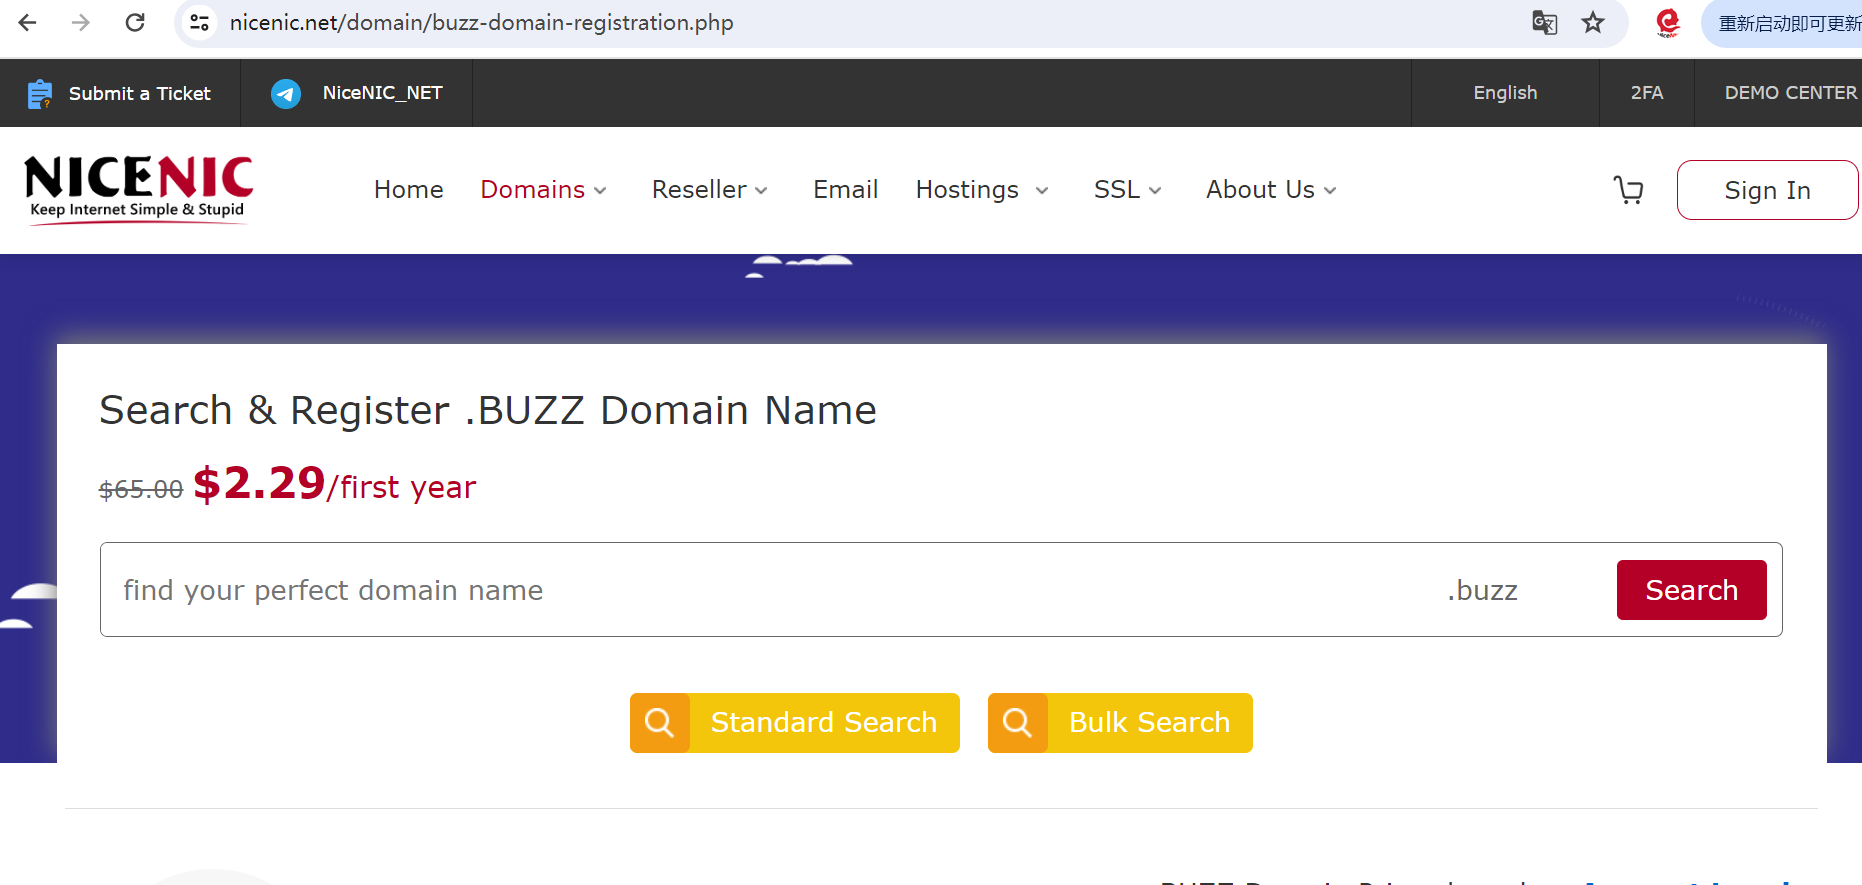Click Bulk Search magnifier icon
The width and height of the screenshot is (1862, 885).
coord(1018,722)
